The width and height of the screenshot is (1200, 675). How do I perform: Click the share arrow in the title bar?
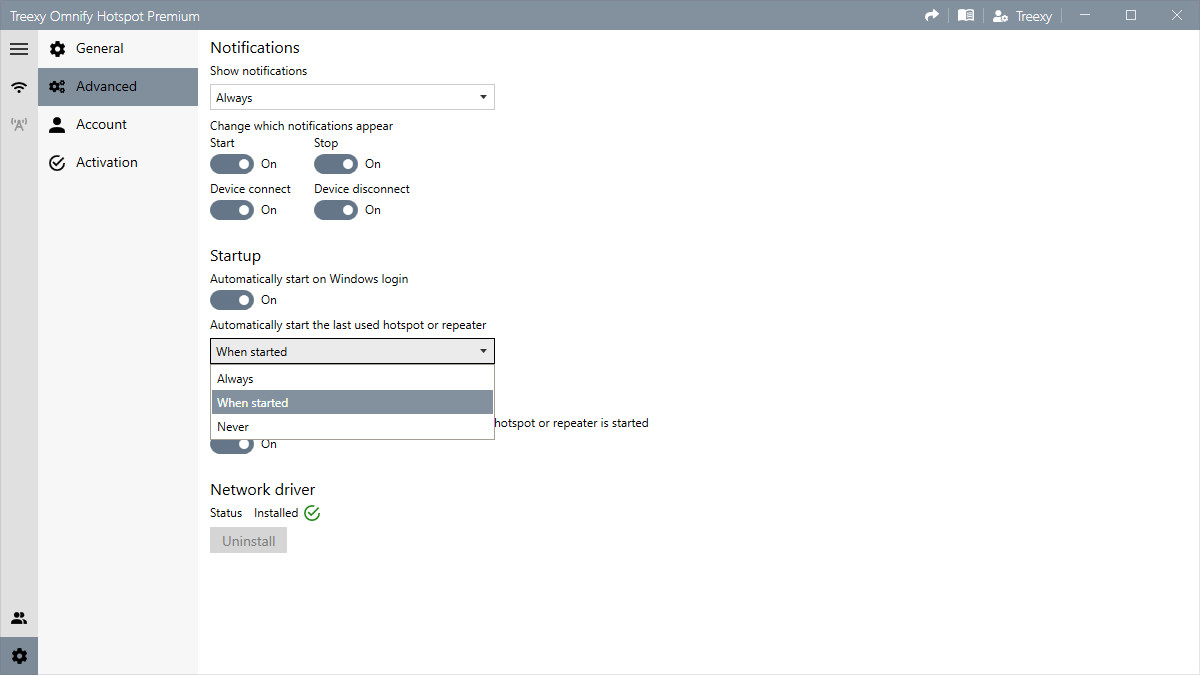click(x=931, y=15)
